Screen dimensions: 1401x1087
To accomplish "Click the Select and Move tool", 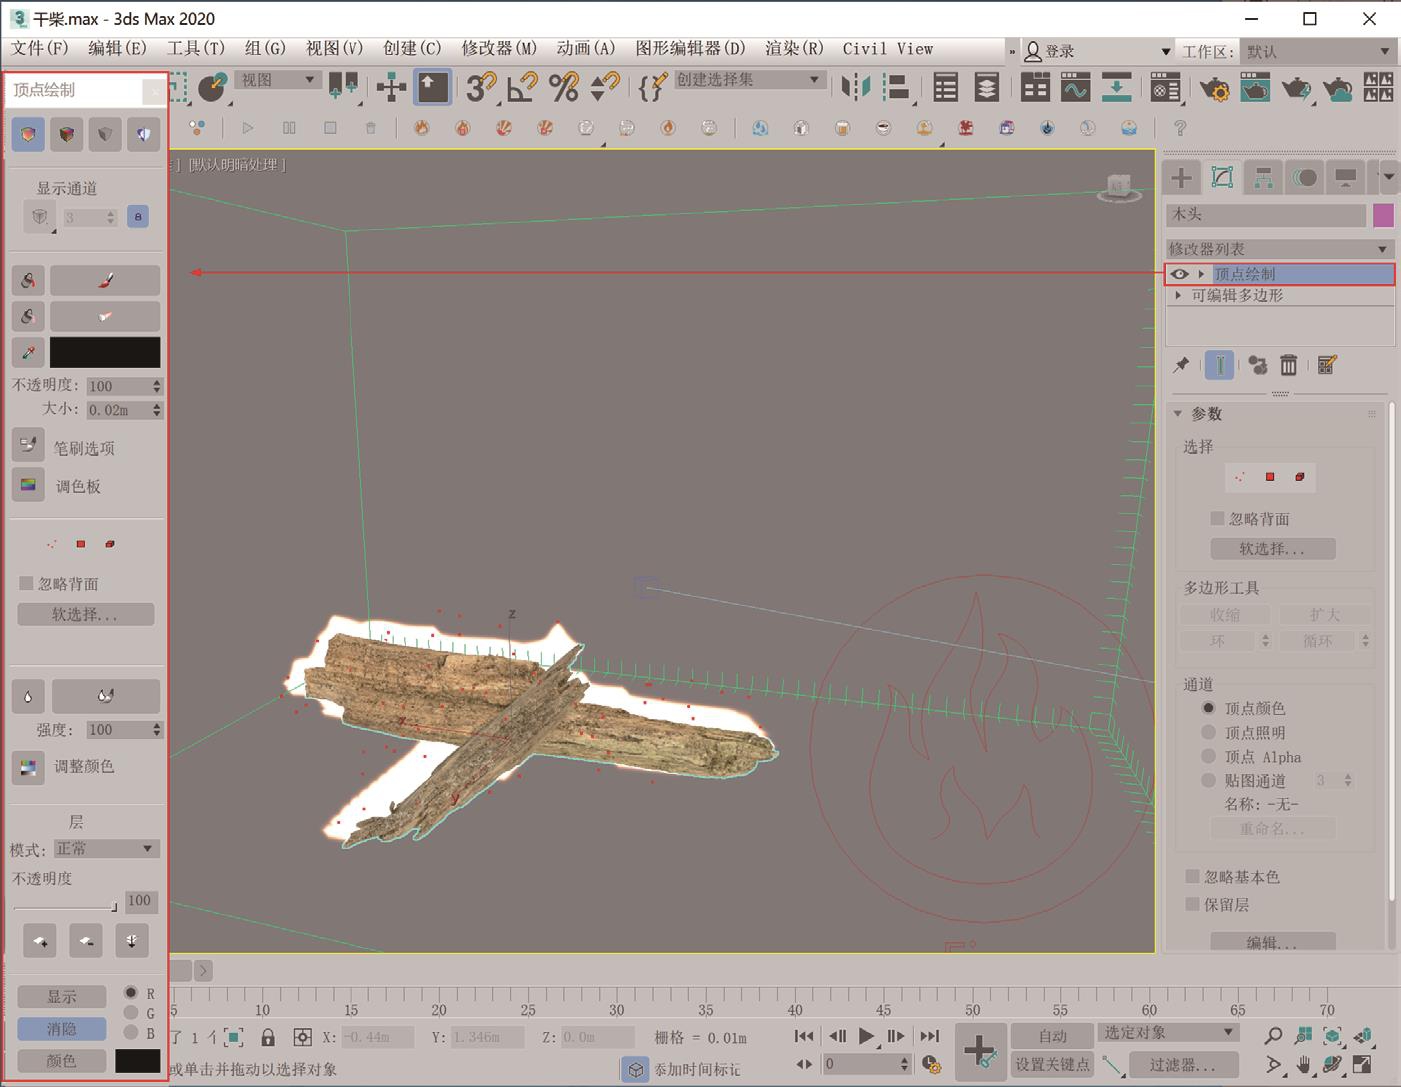I will 391,88.
